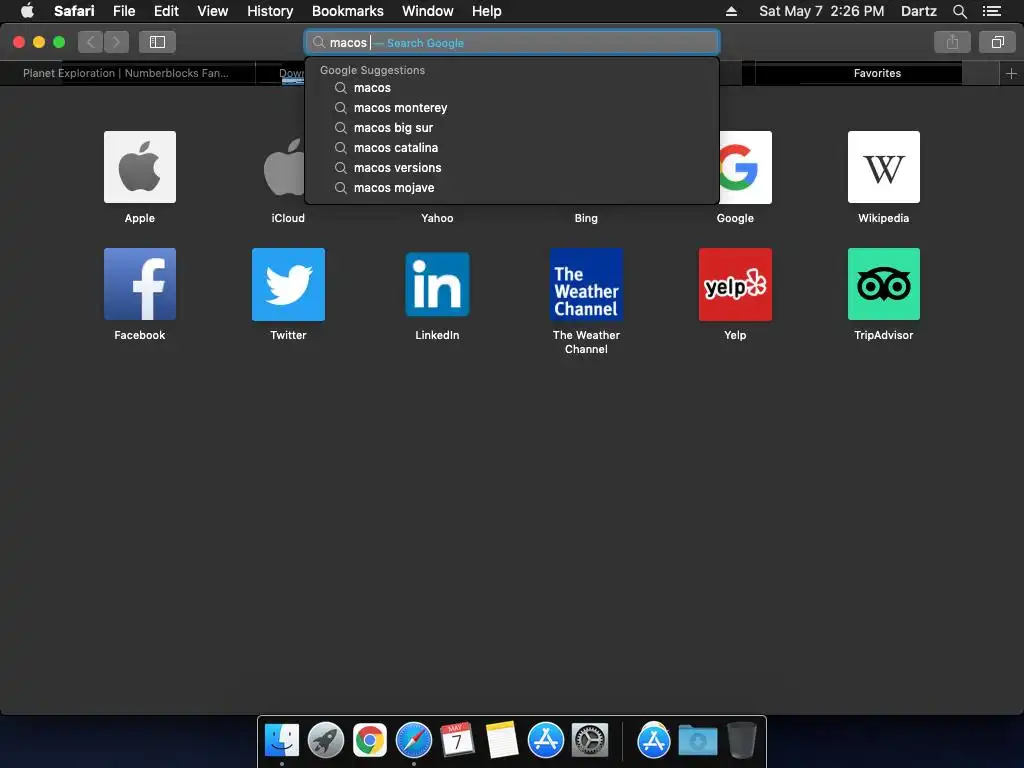Open the File menu
Screen dimensions: 1024x768
pyautogui.click(x=124, y=11)
